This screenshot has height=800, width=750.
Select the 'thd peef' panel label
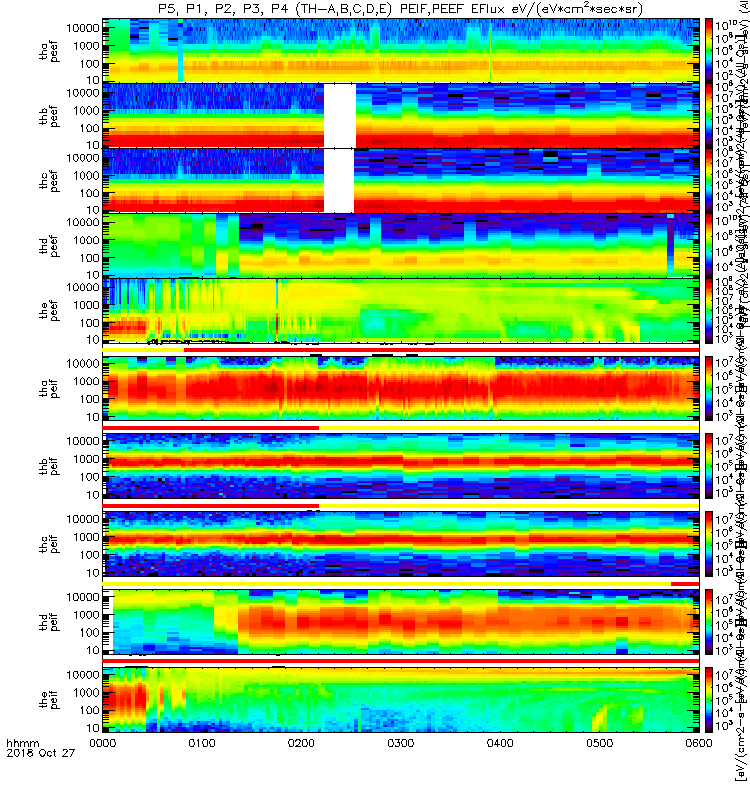pyautogui.click(x=49, y=246)
